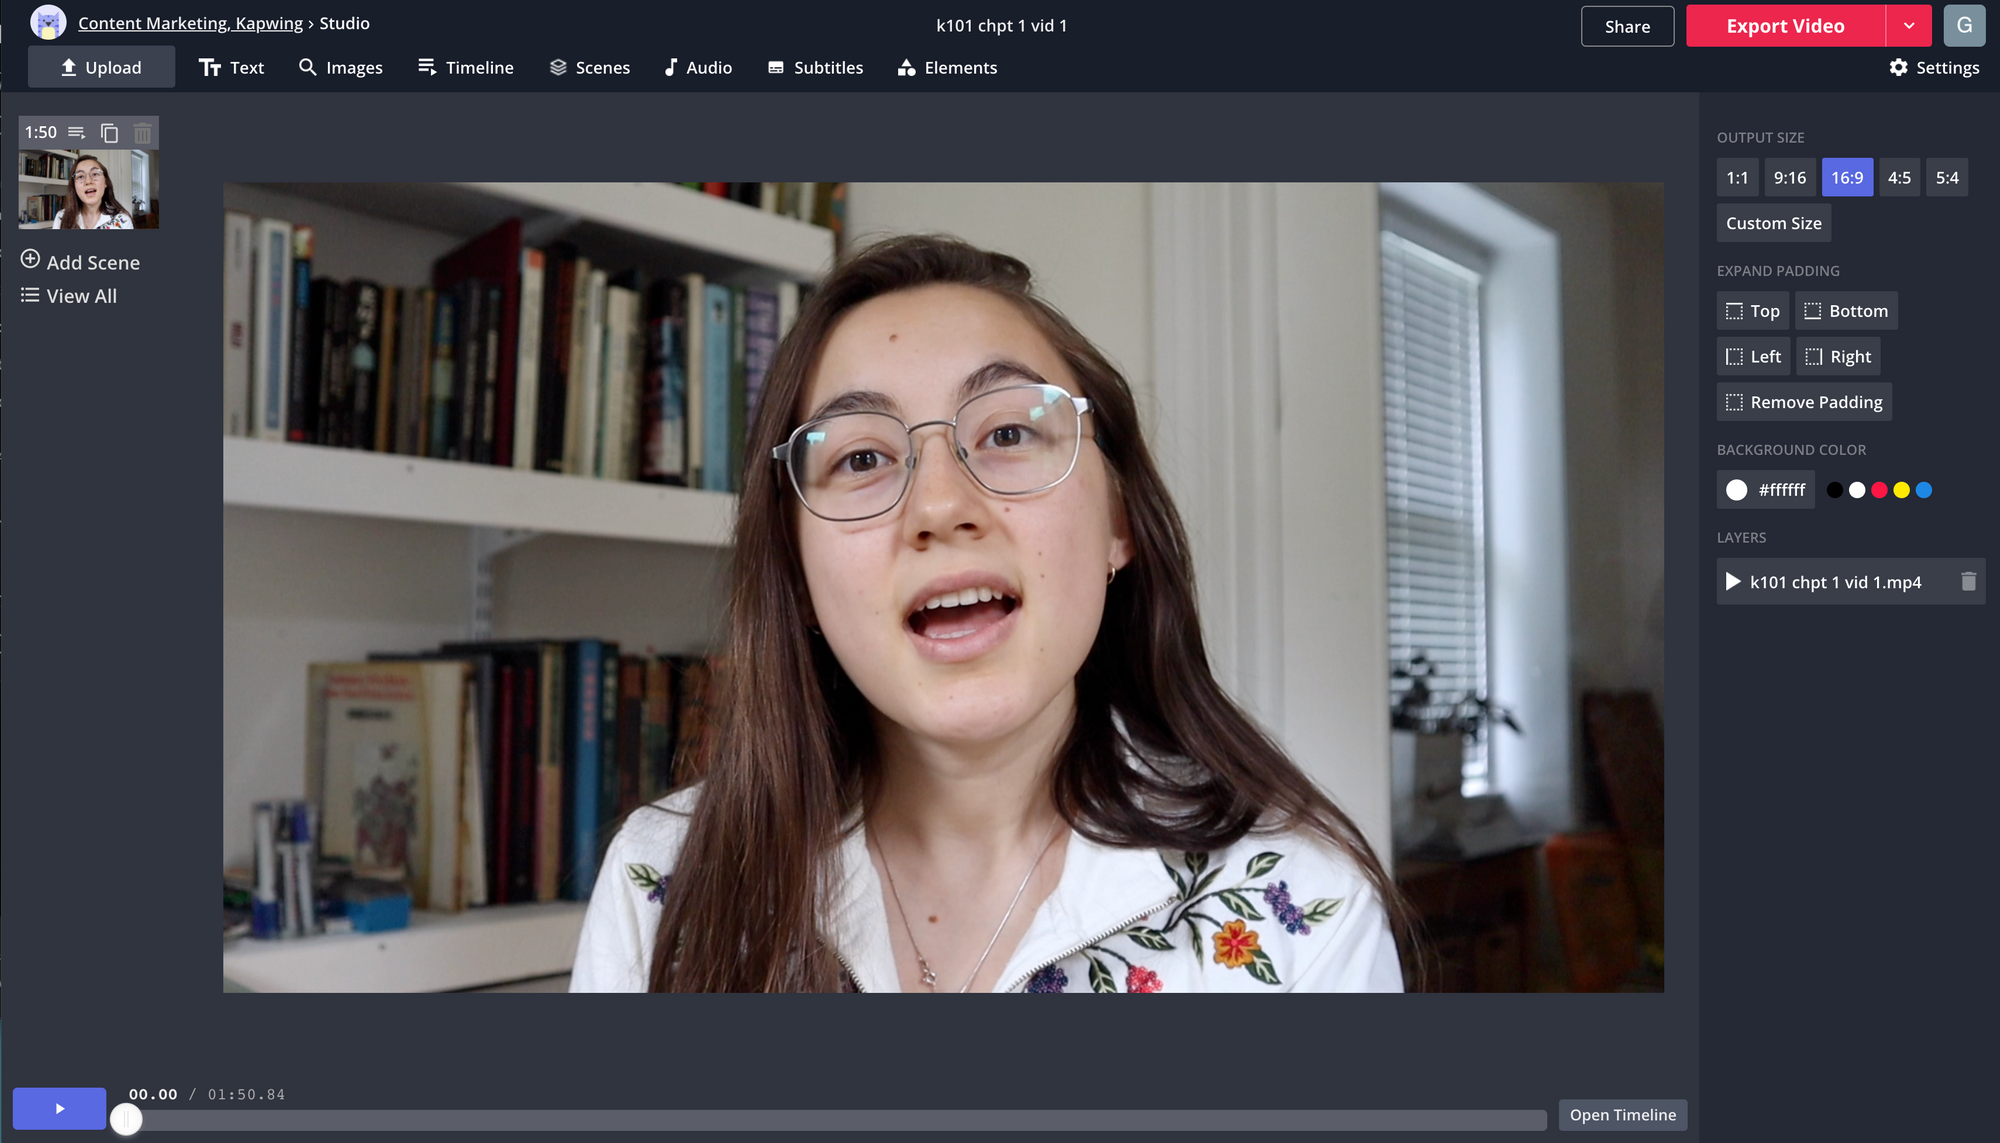Click the Kapwing cat logo icon
Screen dimensions: 2000x1143
[x=47, y=22]
